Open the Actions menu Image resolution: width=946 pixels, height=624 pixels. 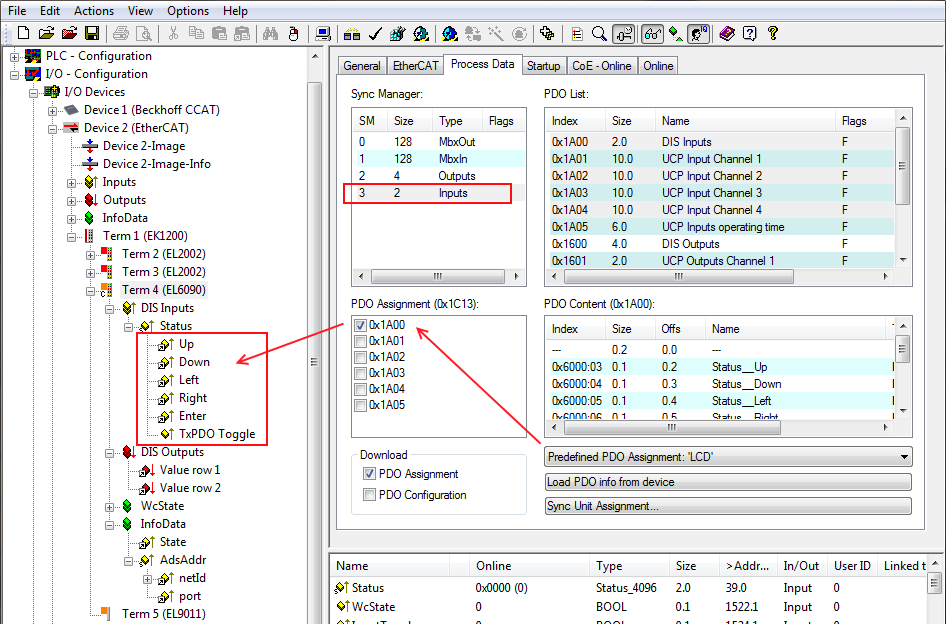coord(94,11)
